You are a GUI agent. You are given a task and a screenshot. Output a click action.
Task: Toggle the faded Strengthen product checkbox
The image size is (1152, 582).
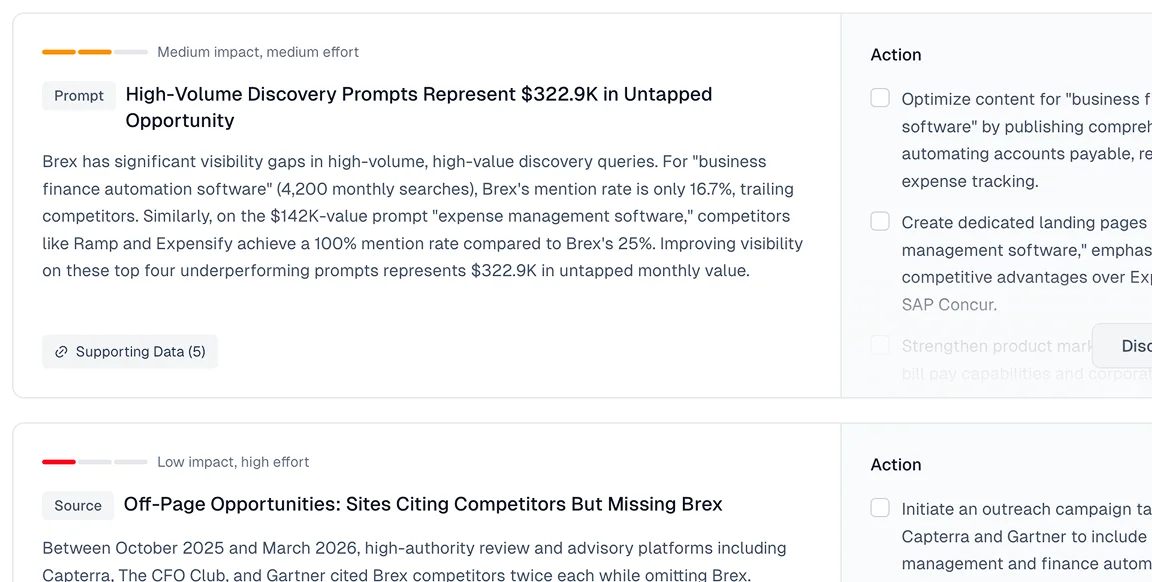tap(880, 346)
